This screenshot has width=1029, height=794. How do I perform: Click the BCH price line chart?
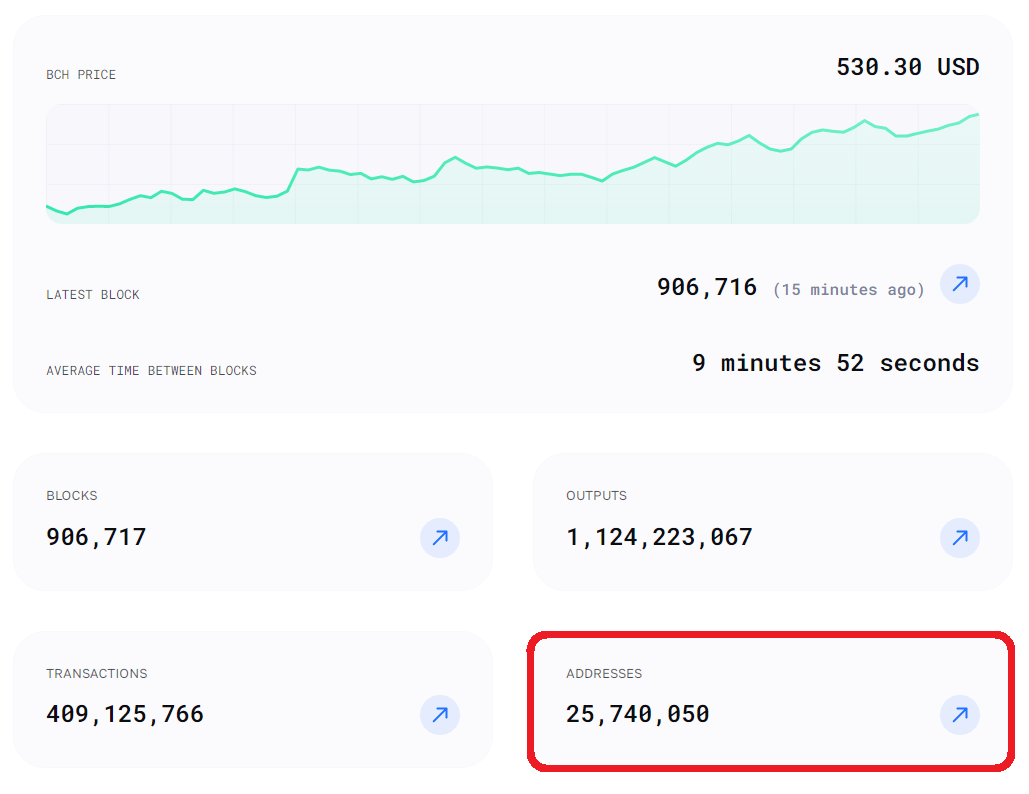pos(512,165)
